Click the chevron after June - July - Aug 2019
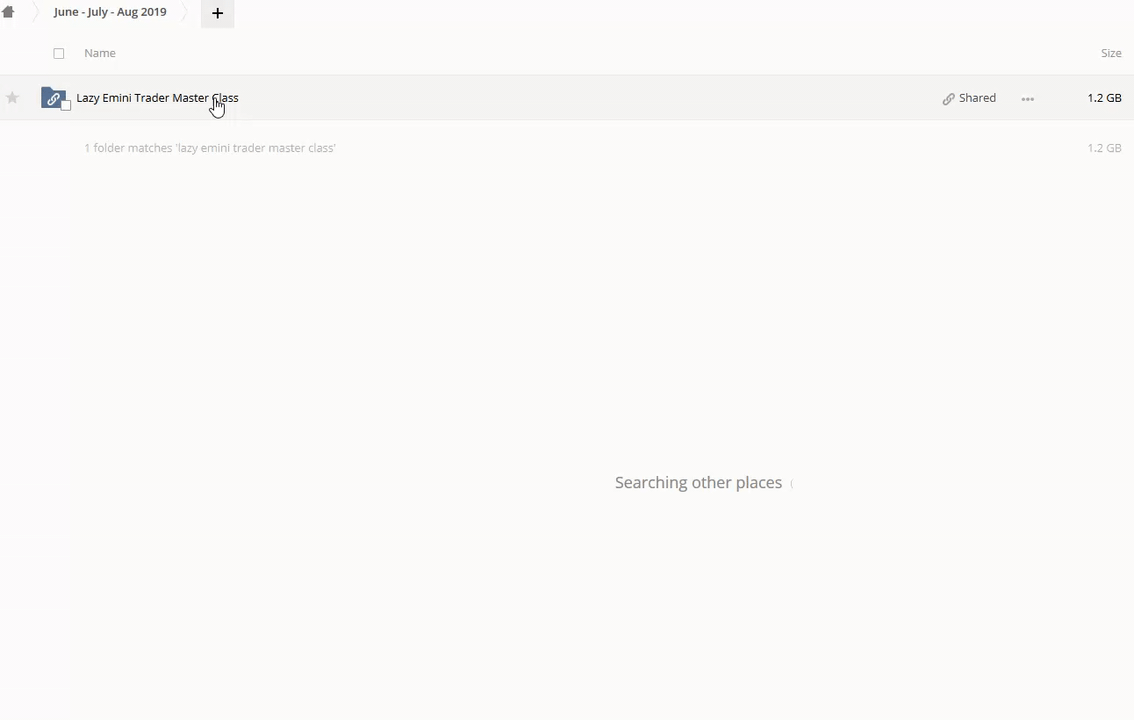 [185, 12]
